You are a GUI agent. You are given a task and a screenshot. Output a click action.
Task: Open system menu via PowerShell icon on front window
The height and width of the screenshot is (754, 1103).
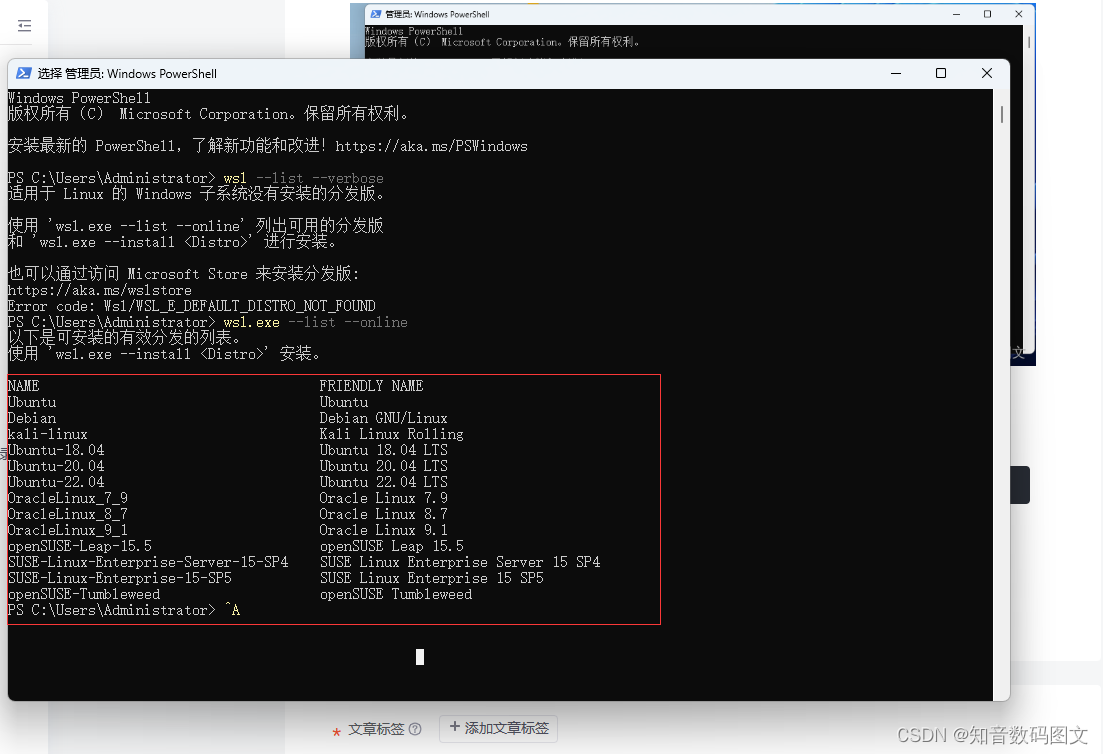point(23,73)
